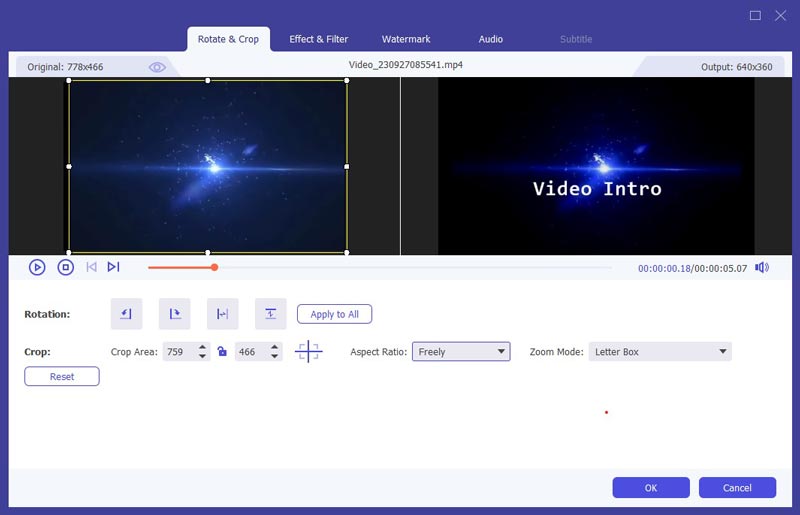Click top-center crop handle
The image size is (800, 515).
coord(208,81)
